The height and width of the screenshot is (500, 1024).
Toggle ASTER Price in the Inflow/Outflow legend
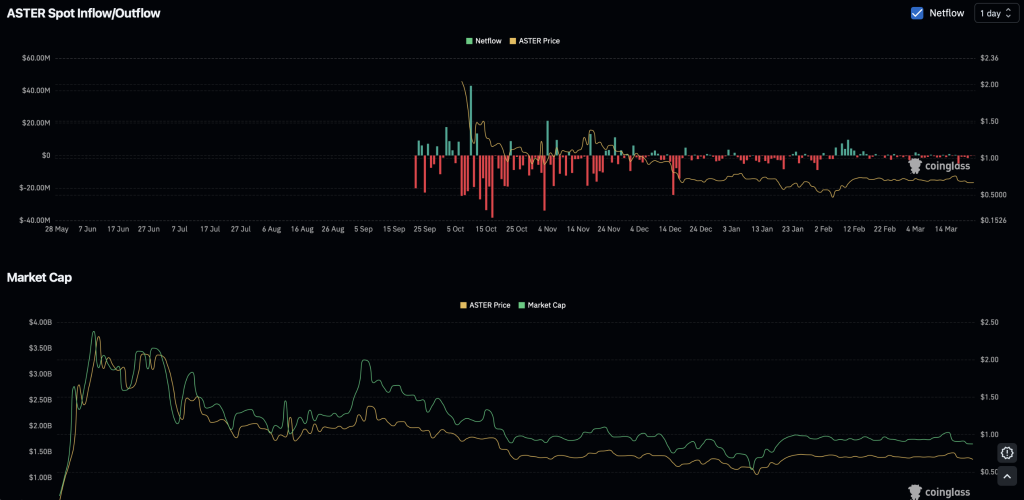[535, 40]
